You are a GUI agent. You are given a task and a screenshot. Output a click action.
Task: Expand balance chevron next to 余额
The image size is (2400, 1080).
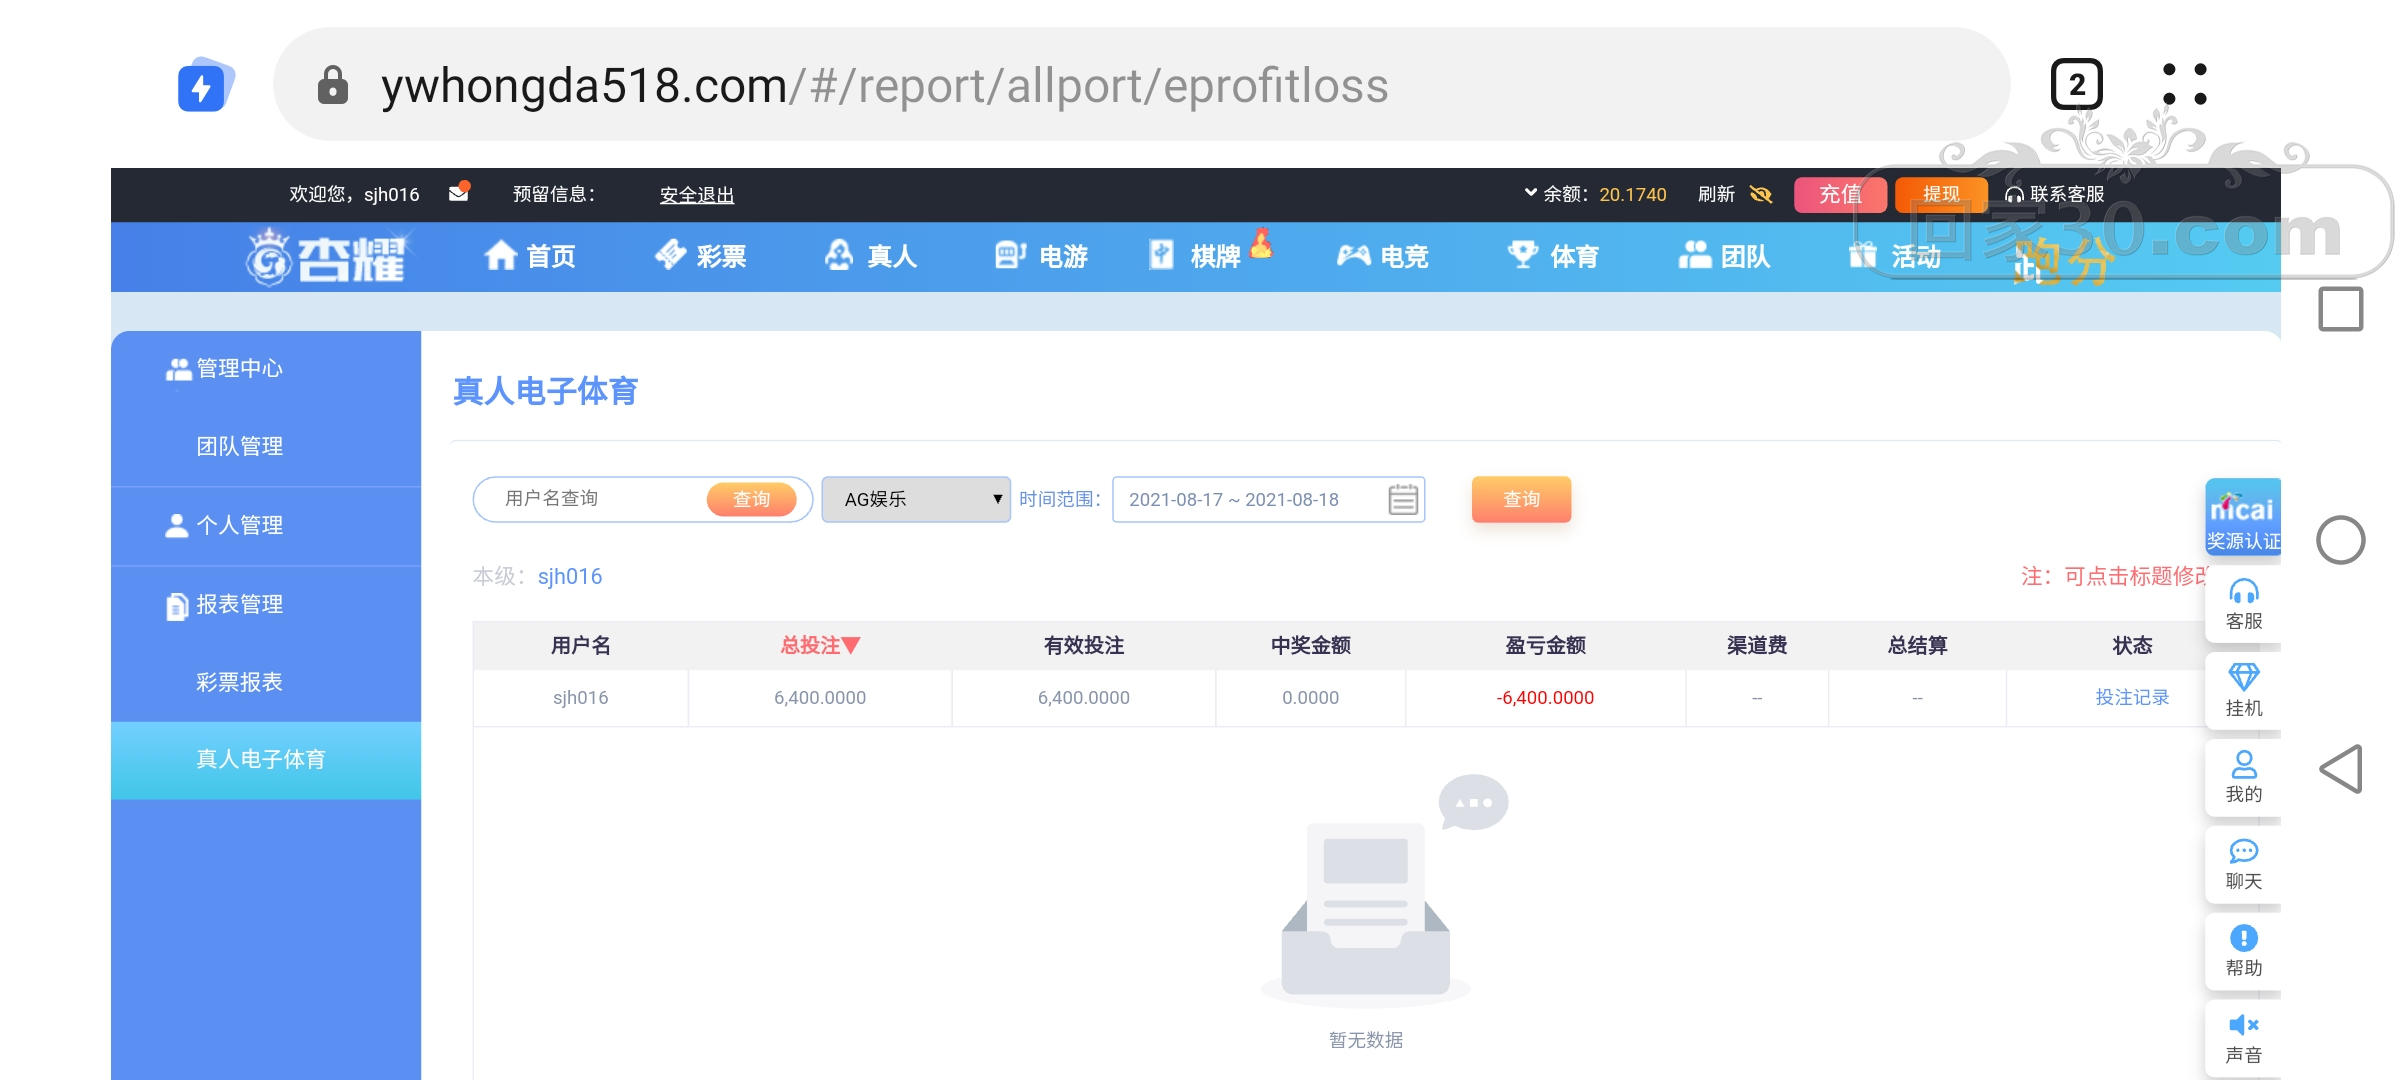(1530, 193)
